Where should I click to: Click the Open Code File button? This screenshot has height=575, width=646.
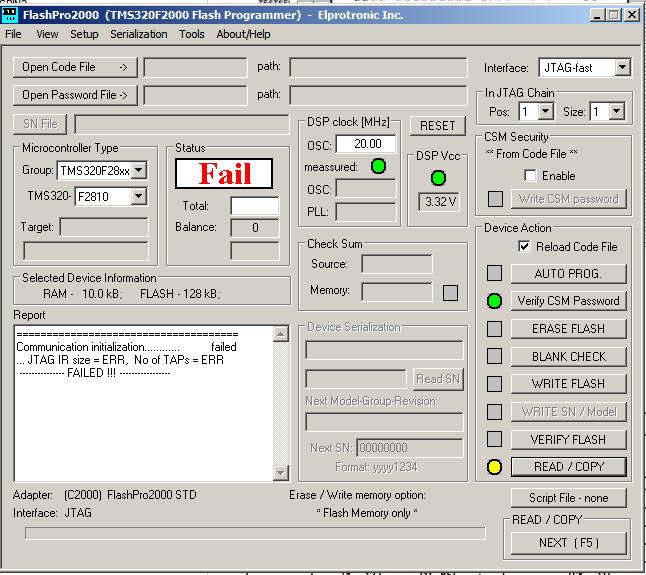tap(75, 67)
